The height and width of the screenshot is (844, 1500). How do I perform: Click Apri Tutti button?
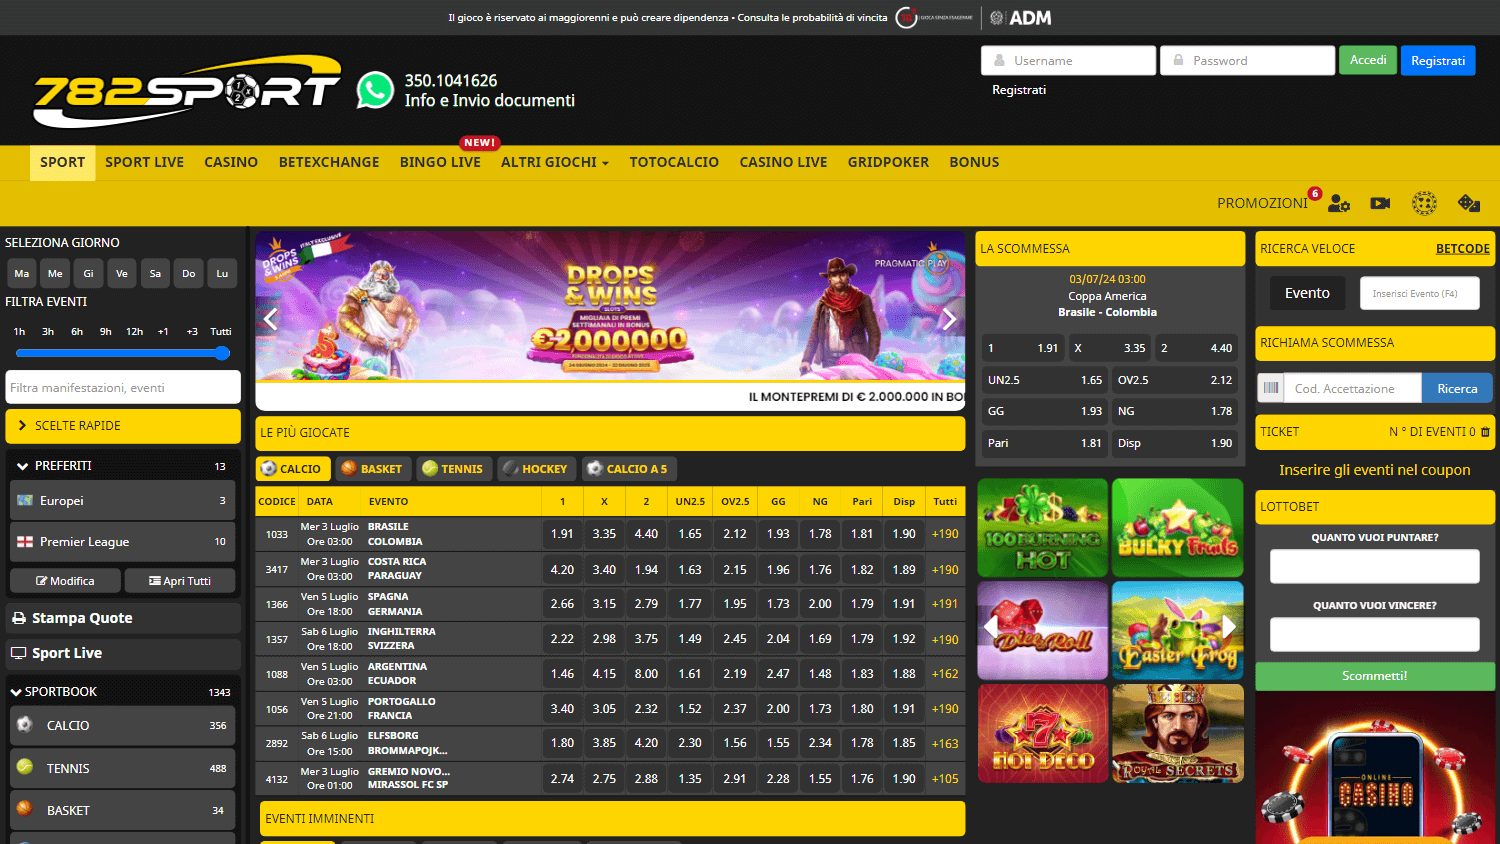click(x=180, y=581)
